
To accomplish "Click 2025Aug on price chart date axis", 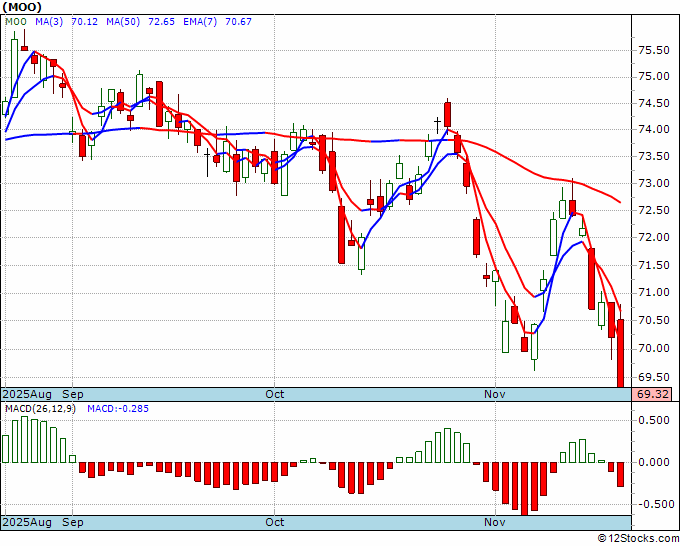I will click(x=27, y=395).
